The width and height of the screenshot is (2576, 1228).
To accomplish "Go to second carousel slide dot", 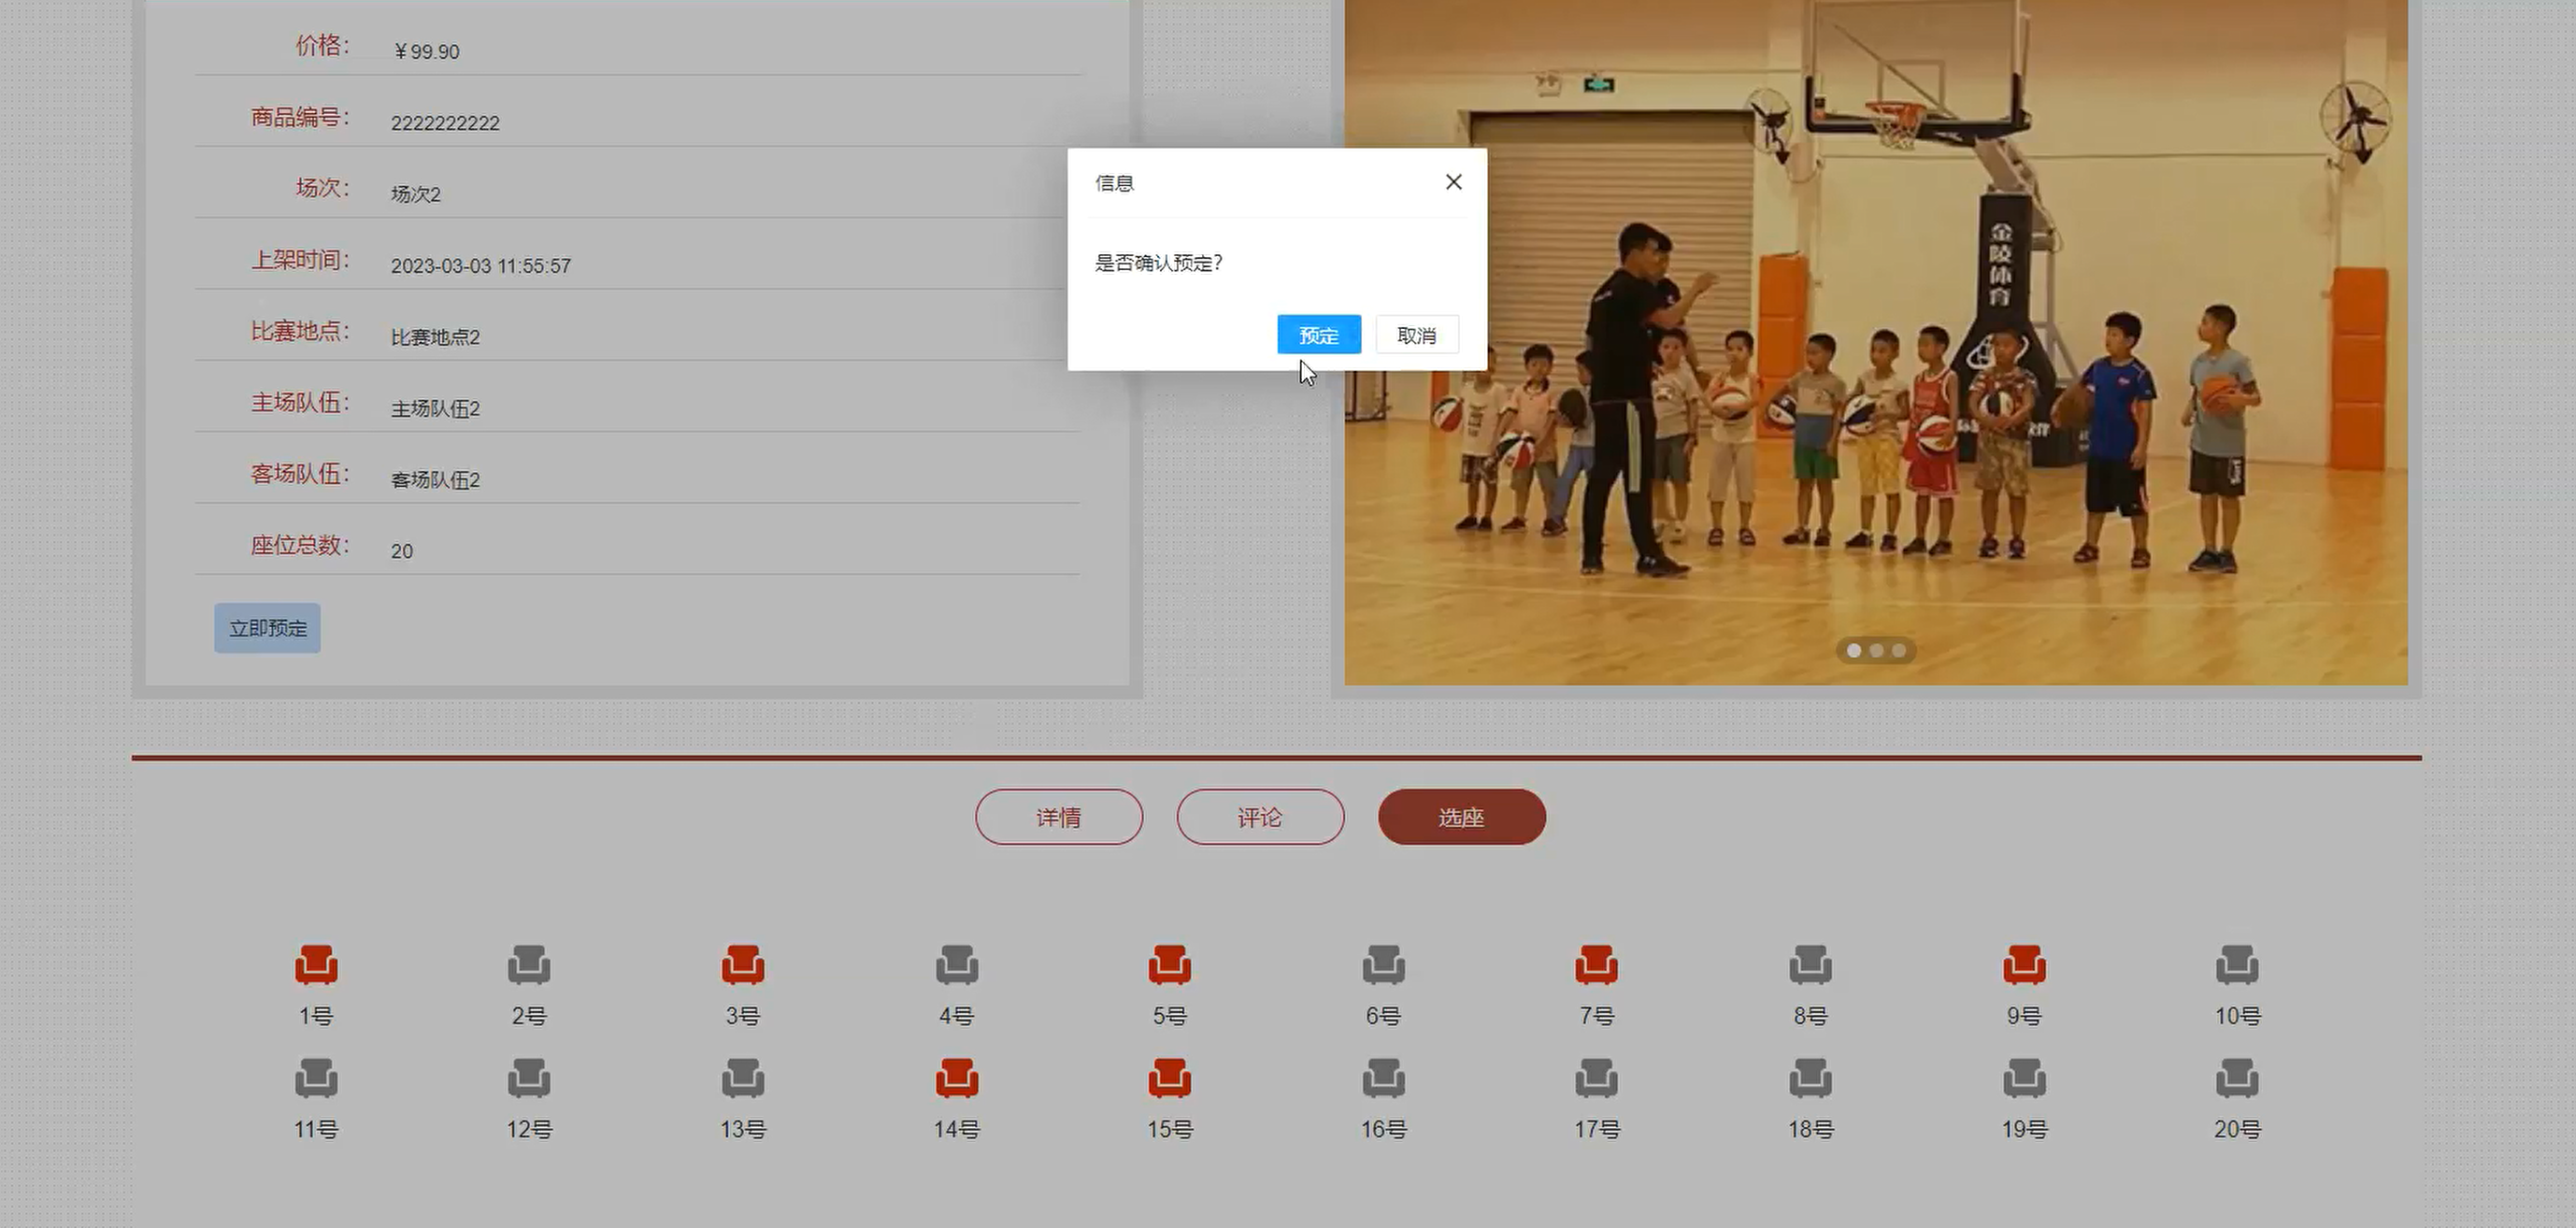I will [1877, 651].
